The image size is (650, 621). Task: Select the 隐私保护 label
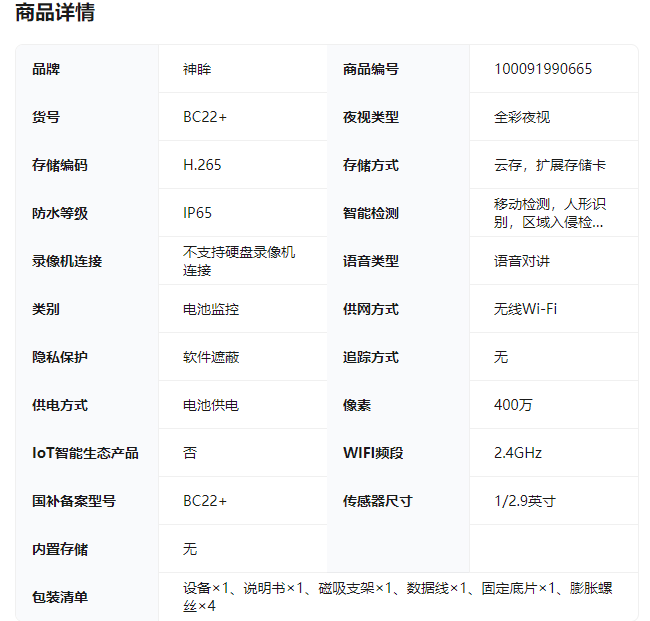(60, 357)
